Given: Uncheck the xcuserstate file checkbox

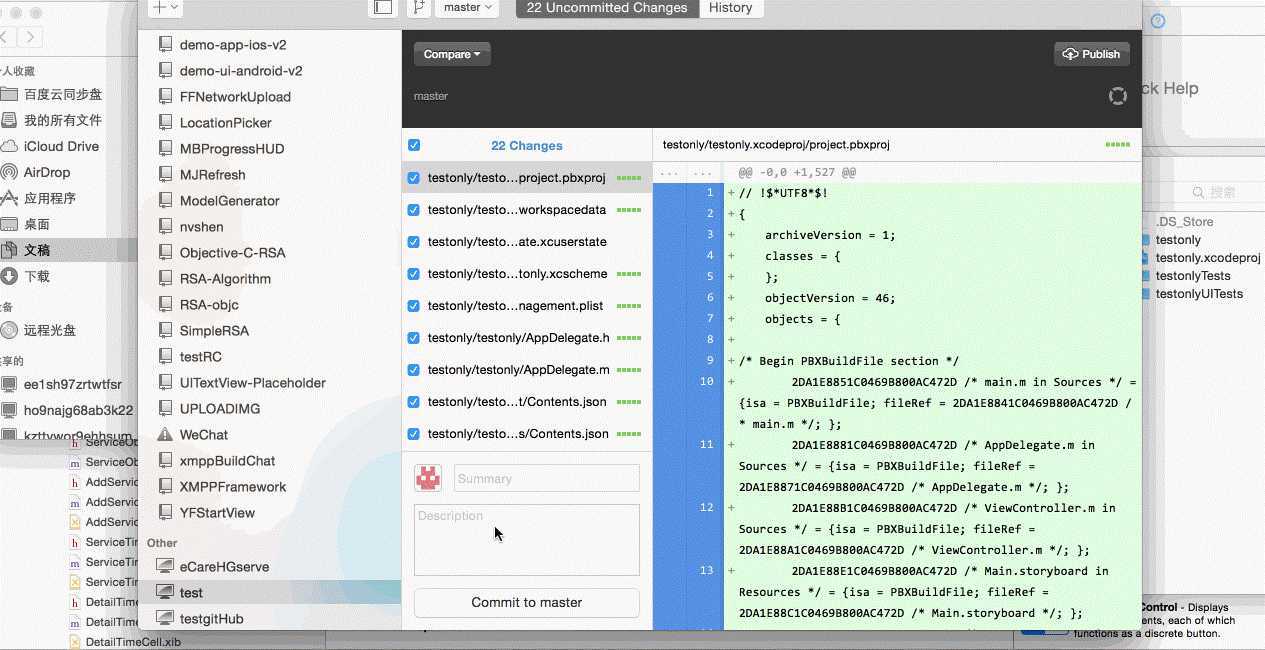Looking at the screenshot, I should (x=414, y=242).
